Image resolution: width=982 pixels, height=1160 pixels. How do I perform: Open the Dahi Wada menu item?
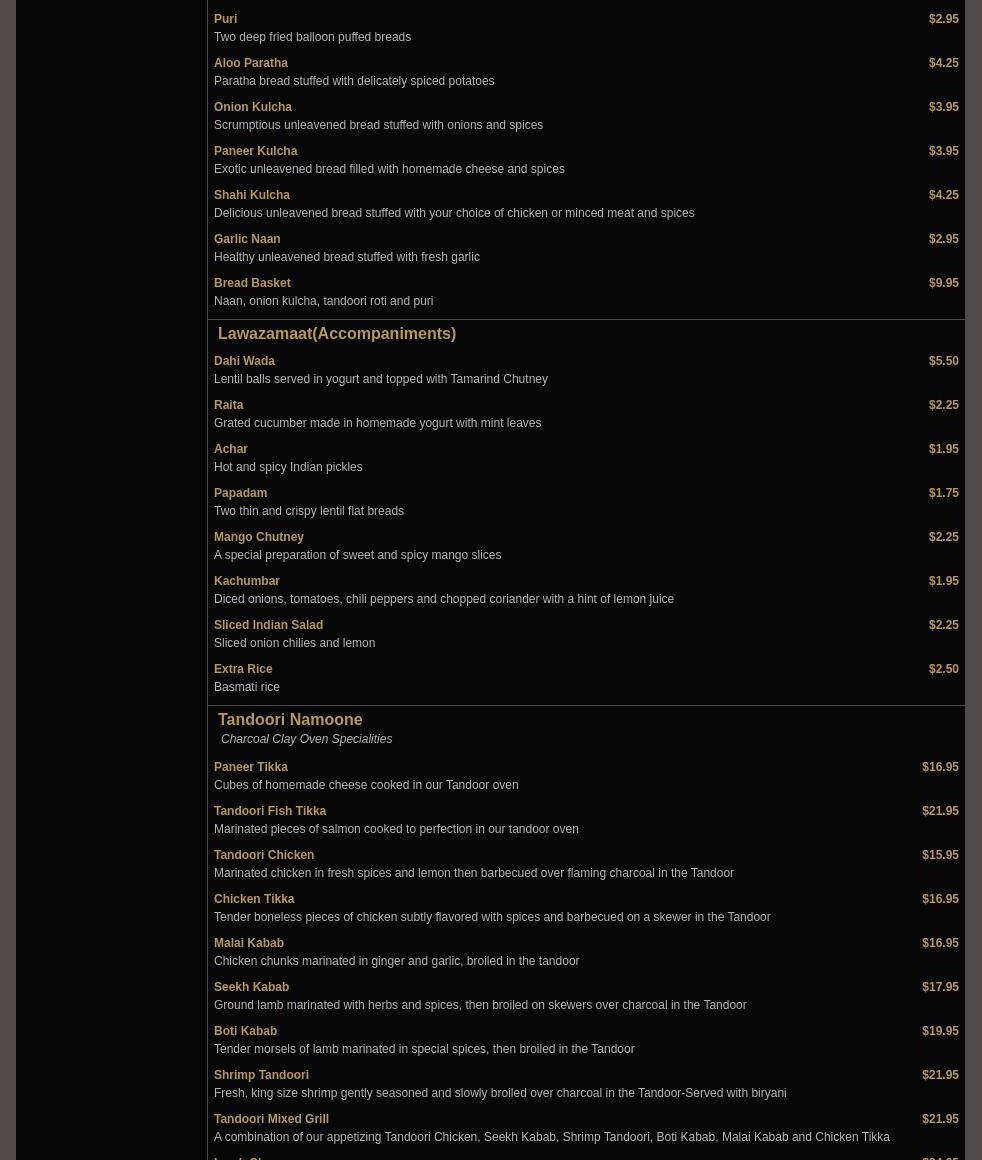[244, 361]
